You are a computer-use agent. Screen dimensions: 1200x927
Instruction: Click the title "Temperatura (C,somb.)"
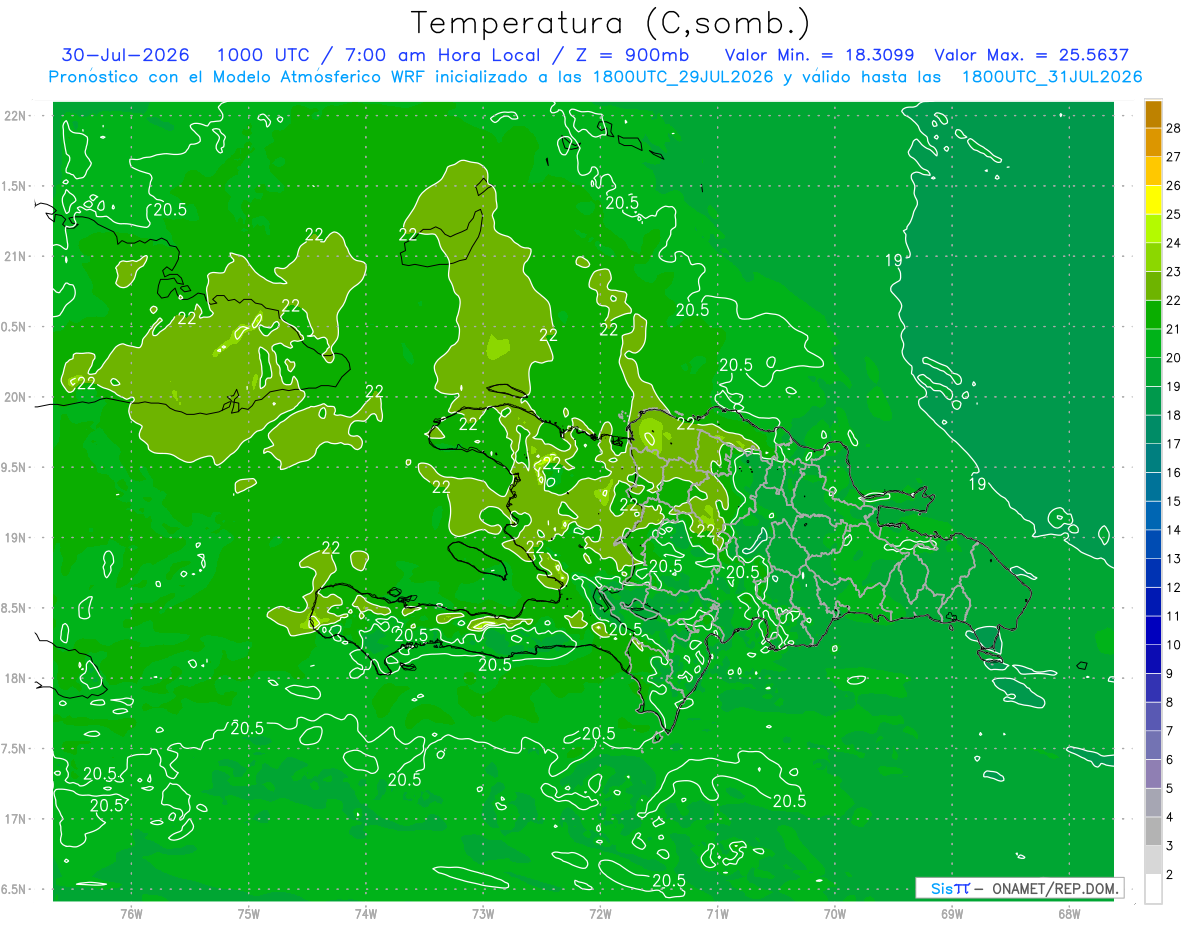(x=611, y=23)
